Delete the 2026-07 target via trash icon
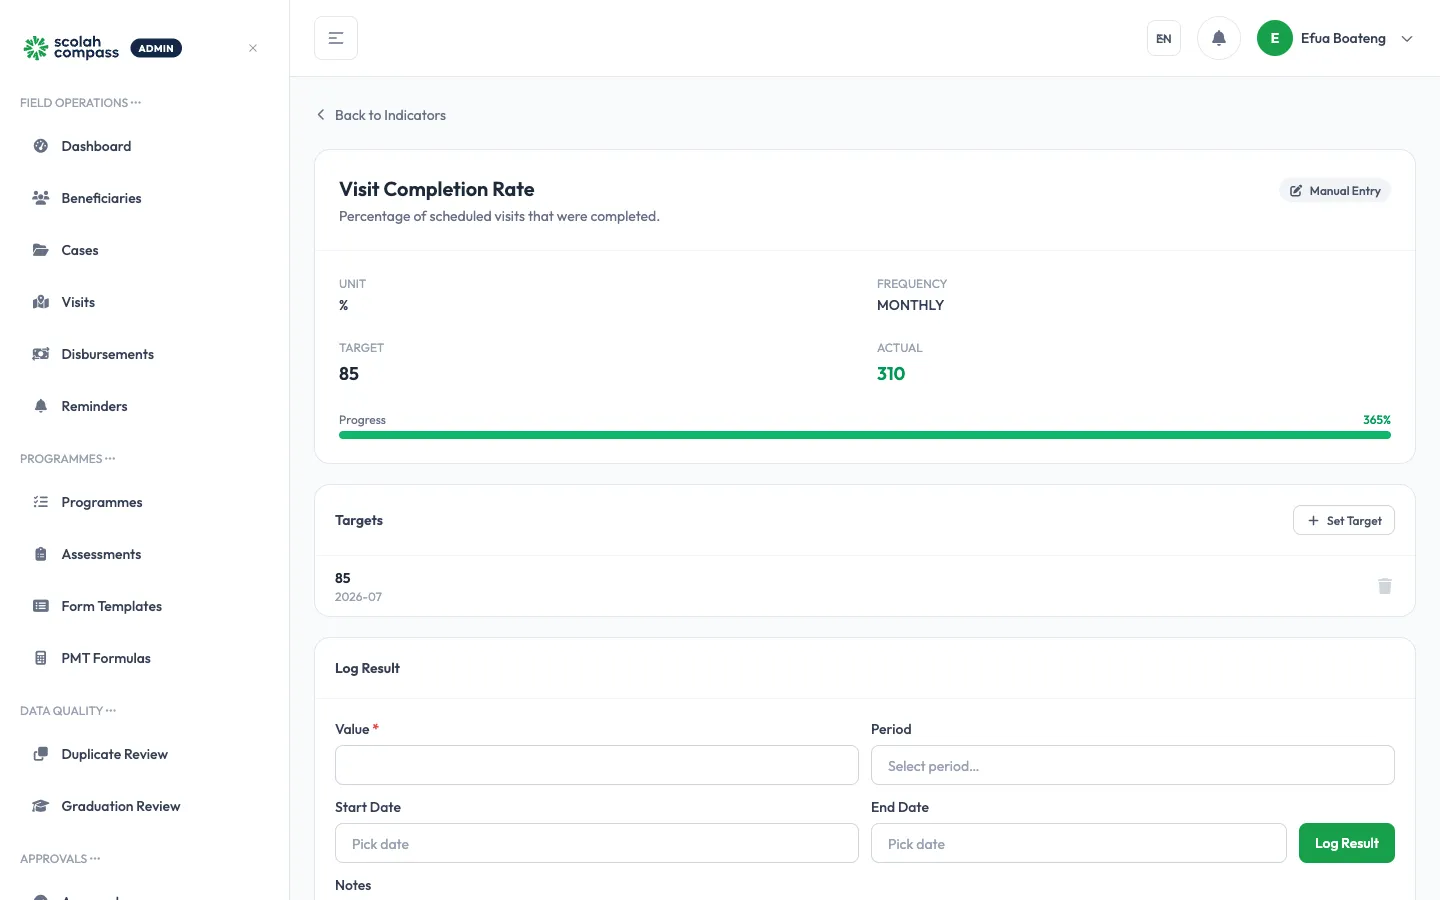Screen dimensions: 1440x900 [1385, 586]
